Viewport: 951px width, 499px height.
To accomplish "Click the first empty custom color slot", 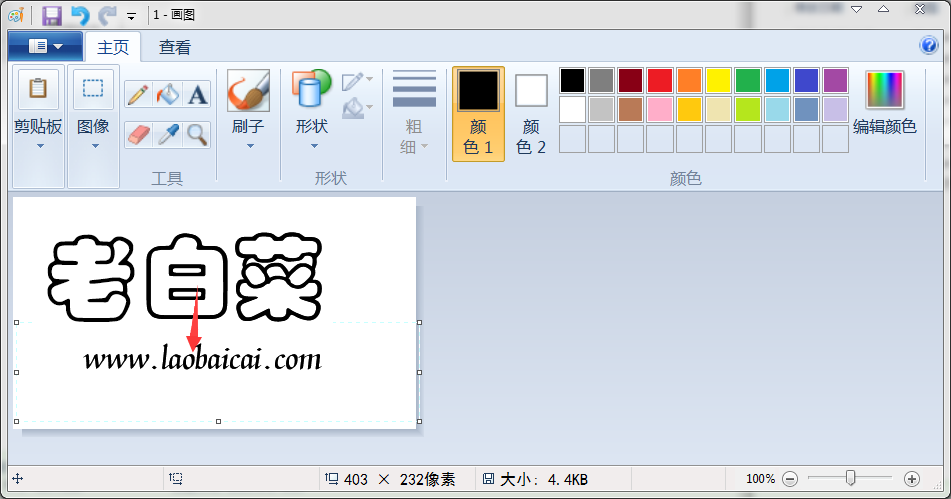I will 572,139.
